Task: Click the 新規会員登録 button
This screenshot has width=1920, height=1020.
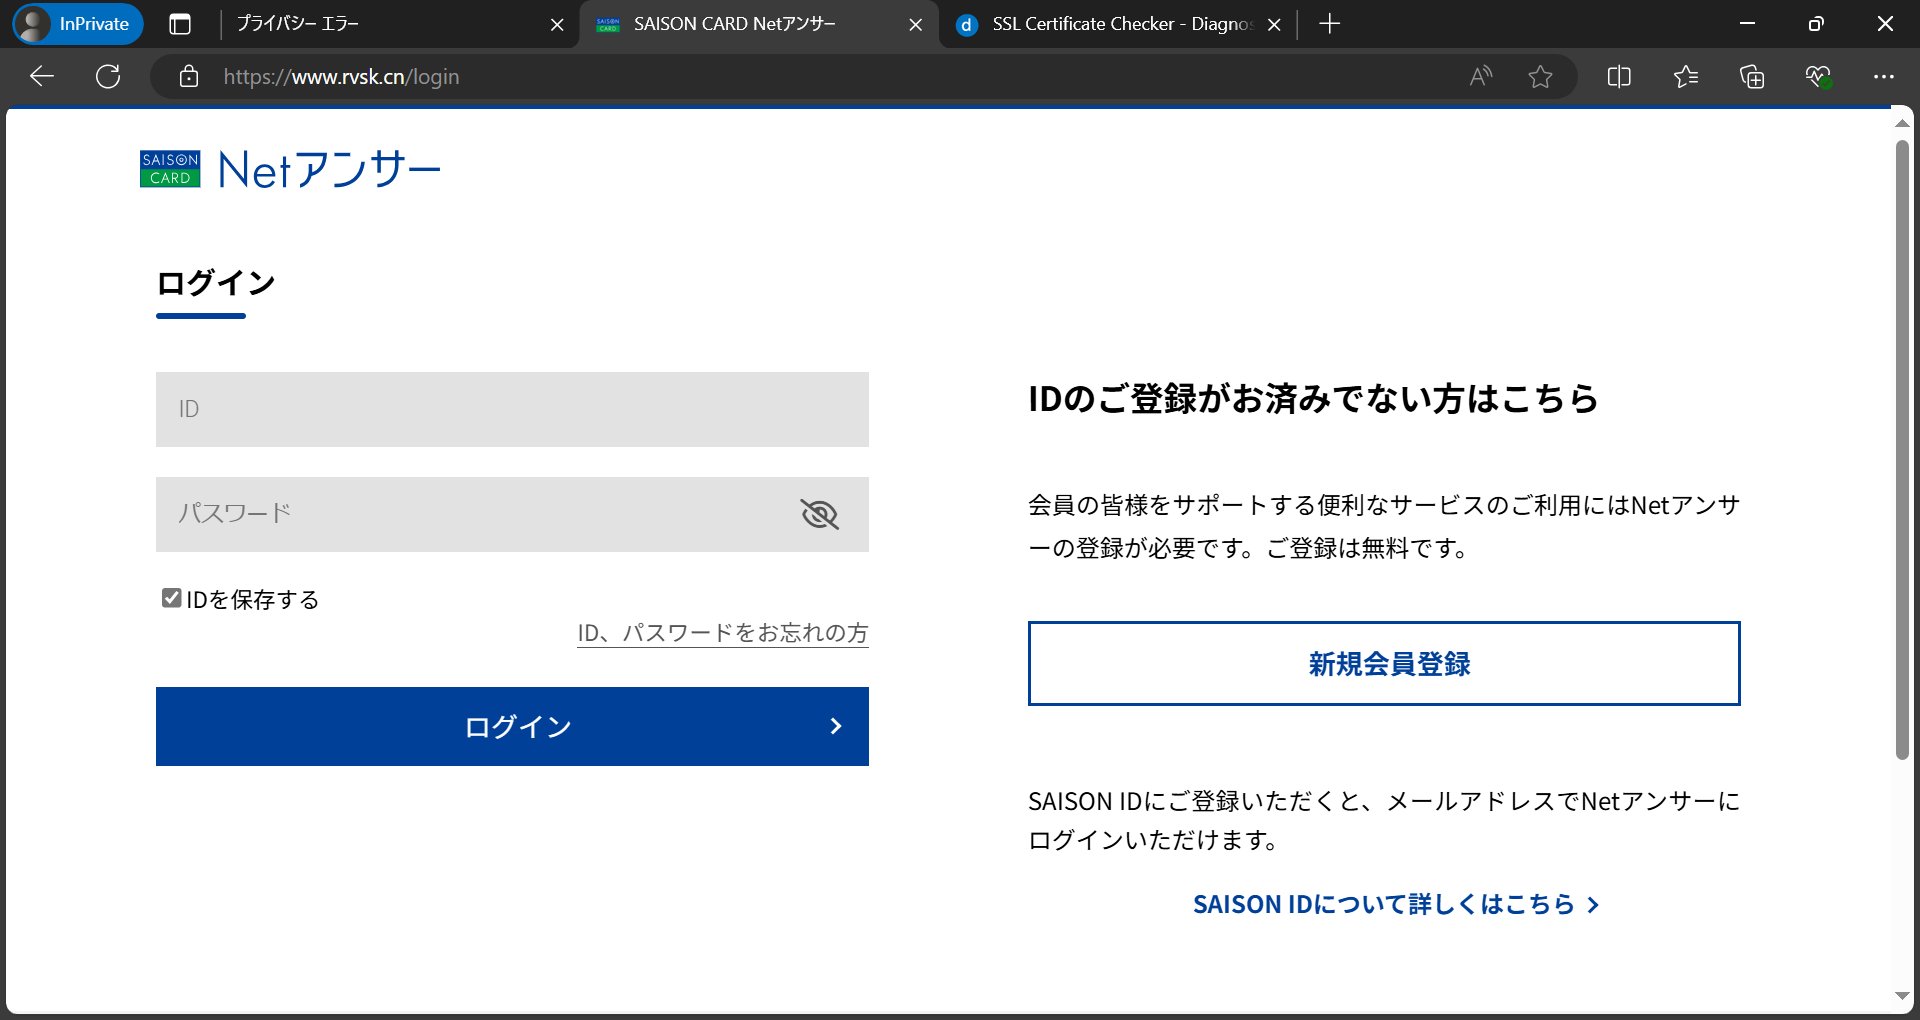Action: tap(1384, 664)
